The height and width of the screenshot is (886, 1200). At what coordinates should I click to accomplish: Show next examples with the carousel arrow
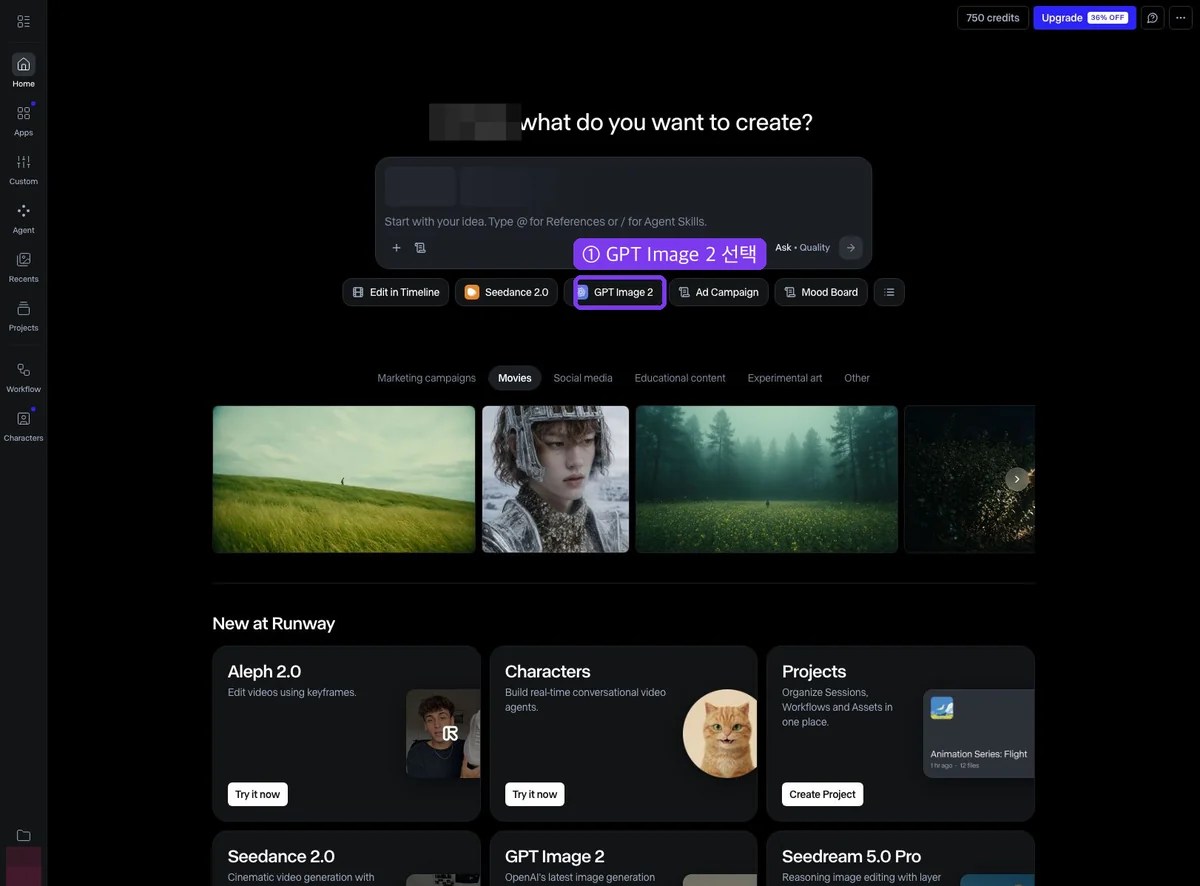(1017, 479)
